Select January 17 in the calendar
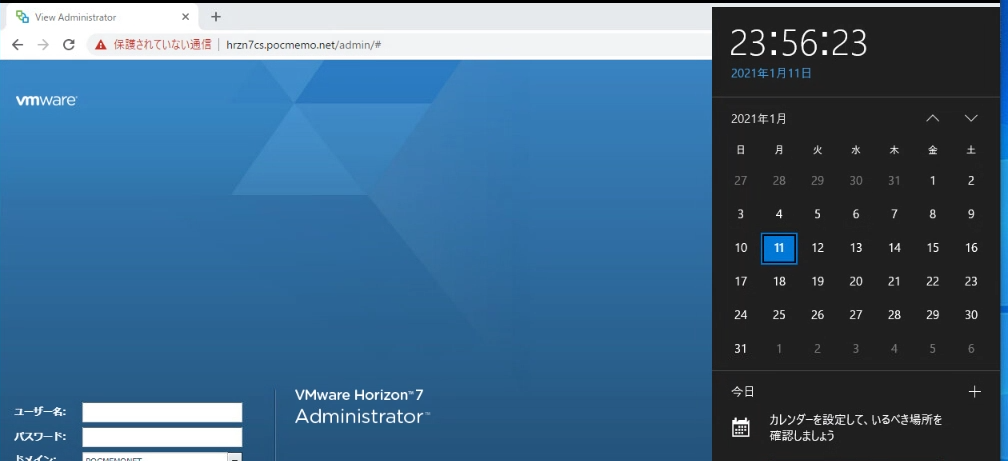 point(741,282)
